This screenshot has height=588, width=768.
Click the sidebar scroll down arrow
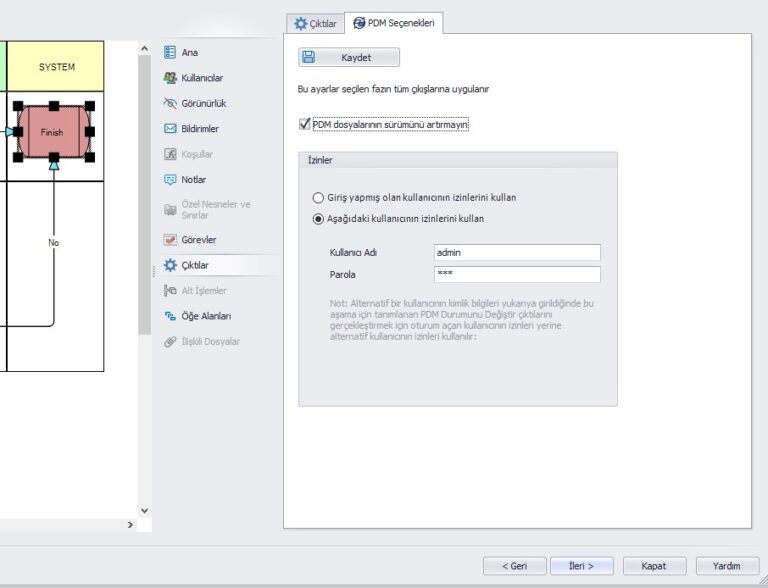[144, 510]
